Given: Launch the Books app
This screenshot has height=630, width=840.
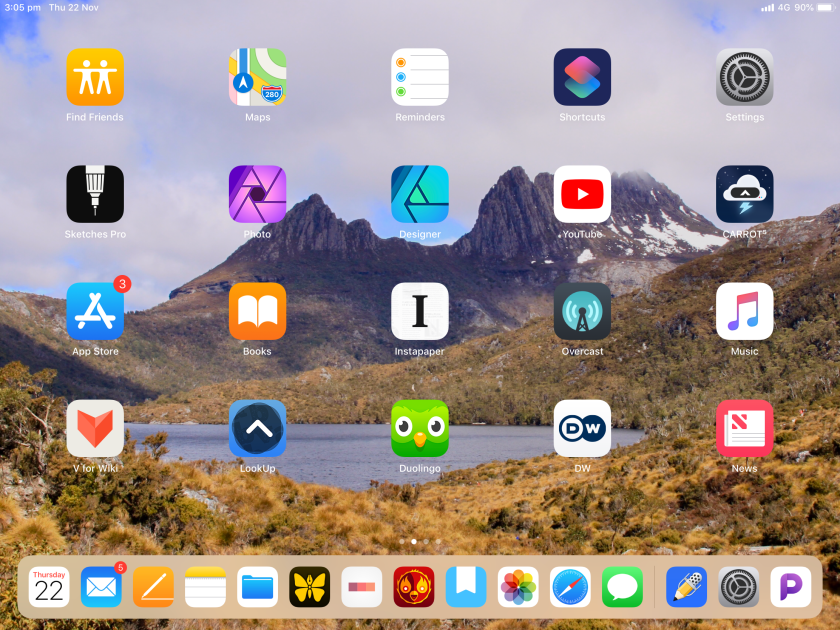Looking at the screenshot, I should (x=257, y=311).
